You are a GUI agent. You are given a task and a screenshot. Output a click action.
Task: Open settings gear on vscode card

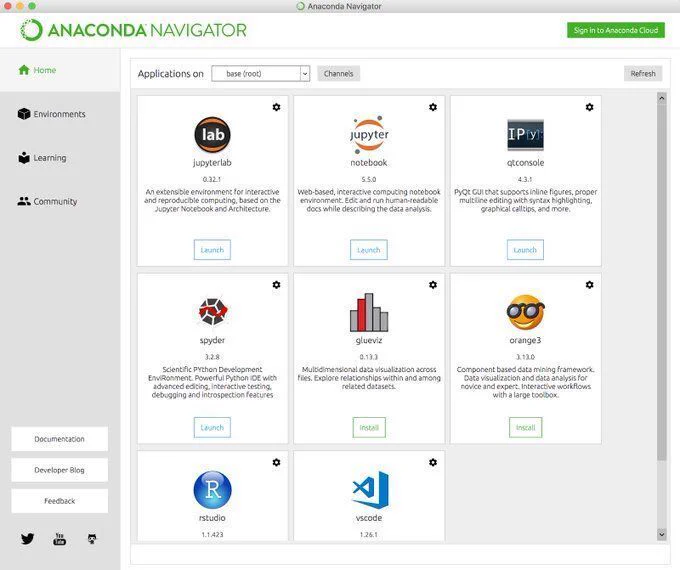[x=433, y=462]
